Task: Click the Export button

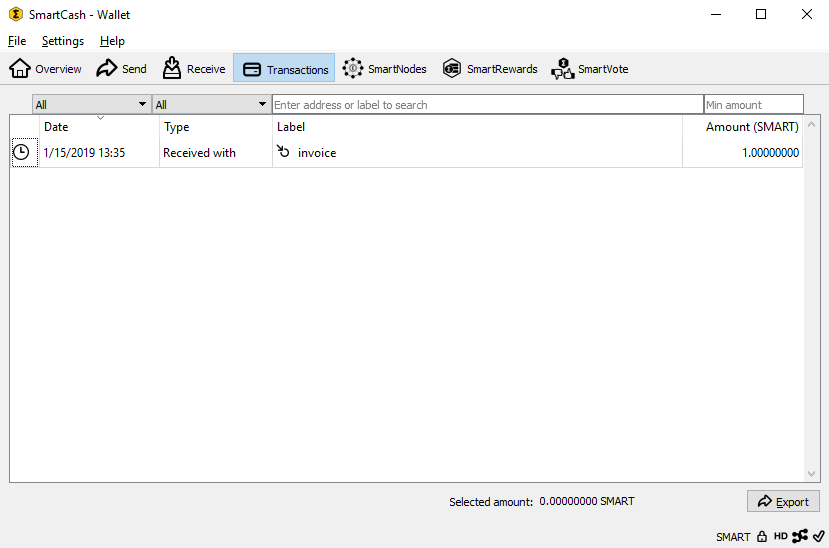Action: tap(783, 501)
